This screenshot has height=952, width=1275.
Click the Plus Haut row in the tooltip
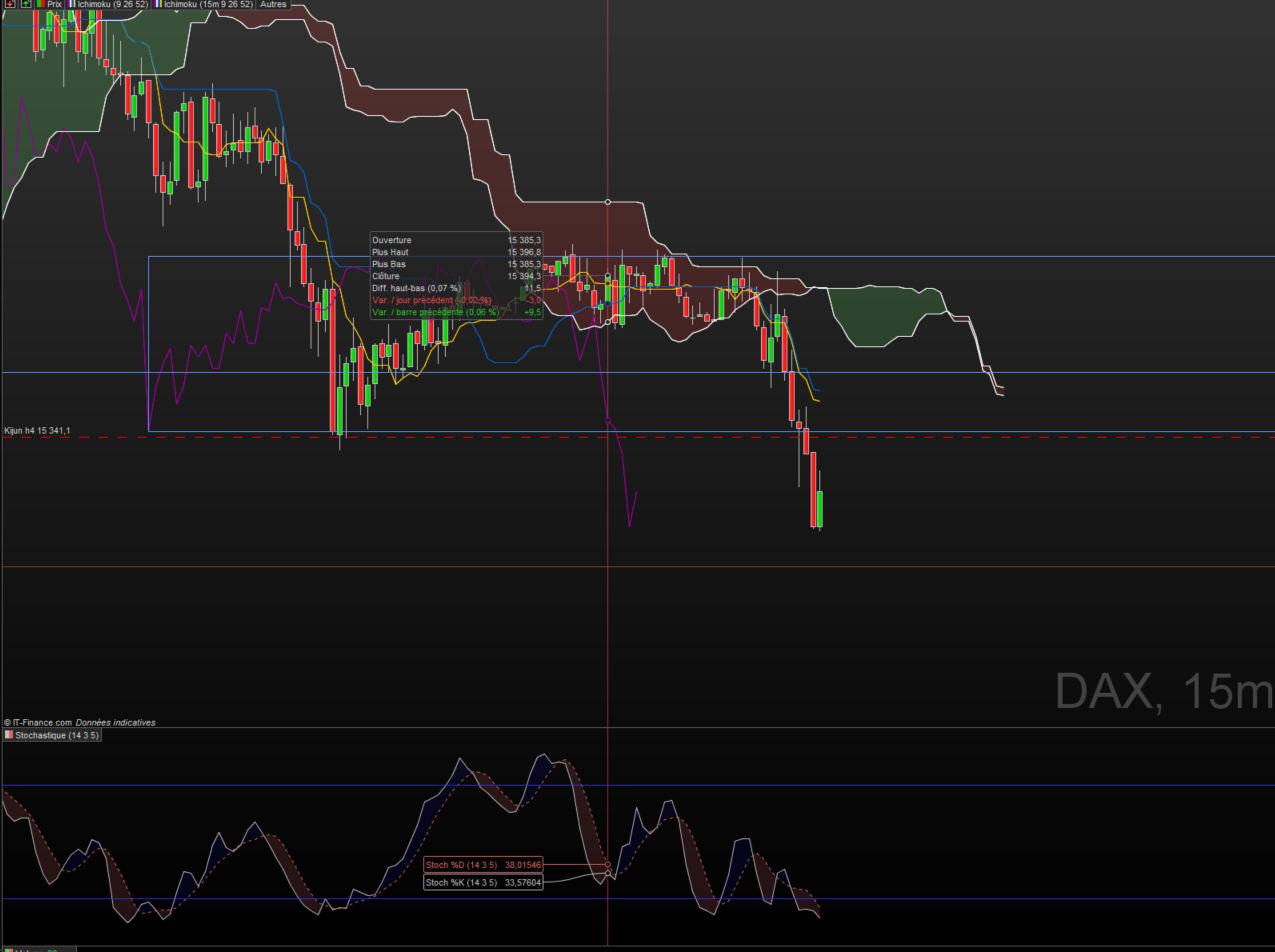point(456,252)
